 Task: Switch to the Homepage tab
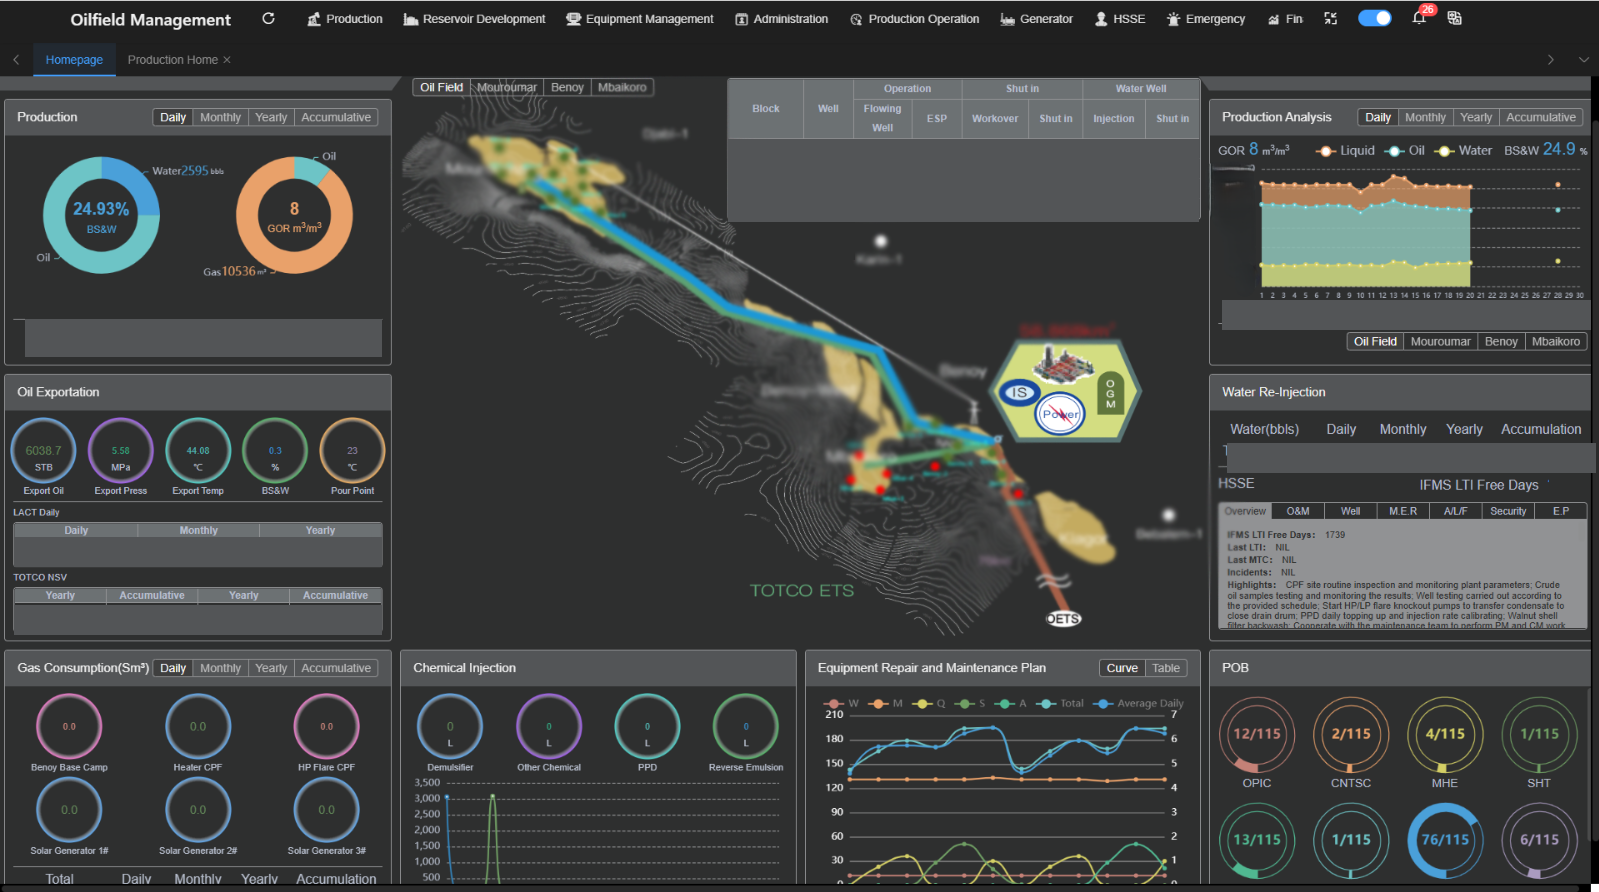[x=74, y=60]
